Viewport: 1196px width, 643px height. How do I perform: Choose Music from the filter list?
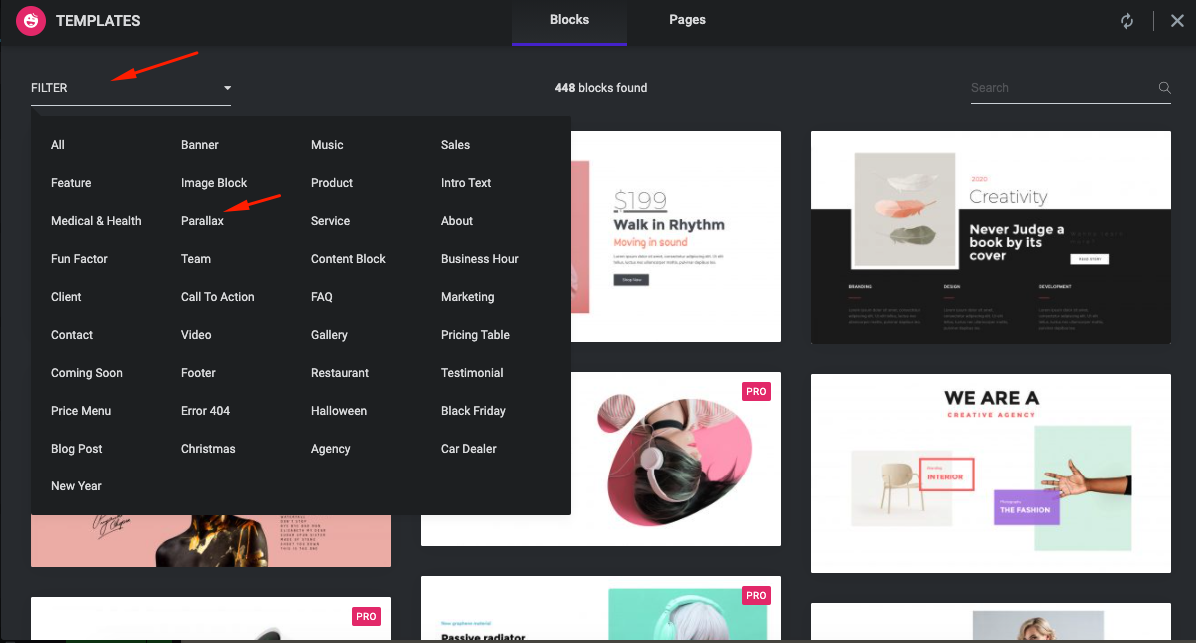(x=327, y=145)
